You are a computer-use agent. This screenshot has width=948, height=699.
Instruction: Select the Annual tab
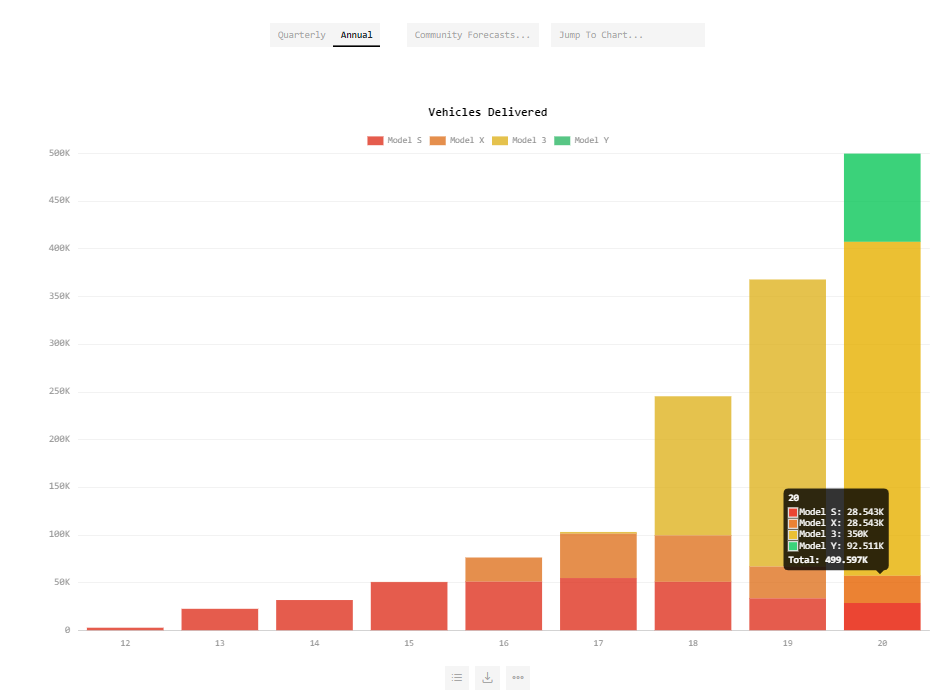[356, 35]
